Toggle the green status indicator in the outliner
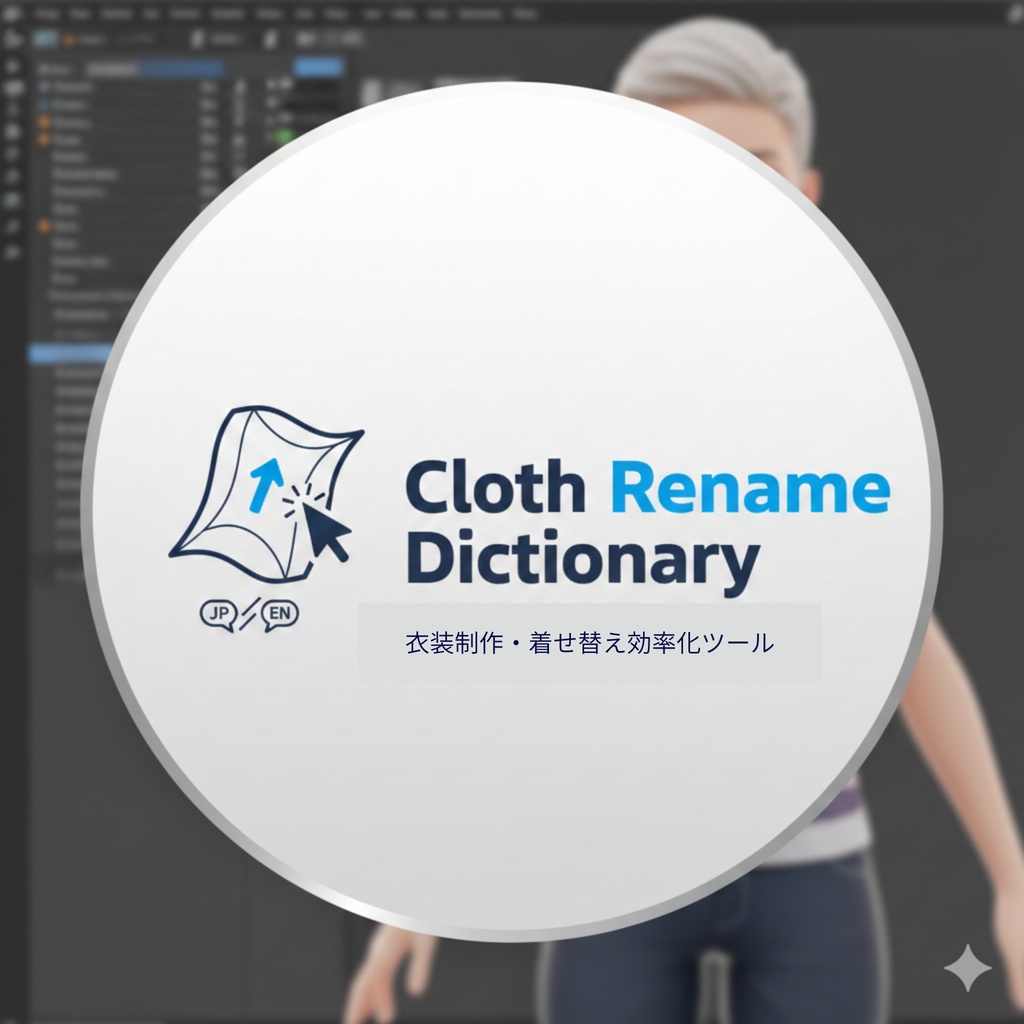This screenshot has height=1024, width=1024. pos(283,136)
